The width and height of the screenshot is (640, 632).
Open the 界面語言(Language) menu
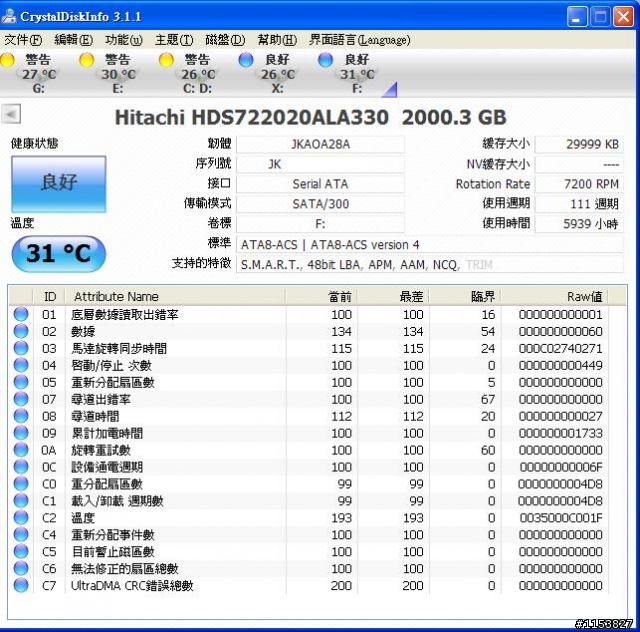coord(360,40)
